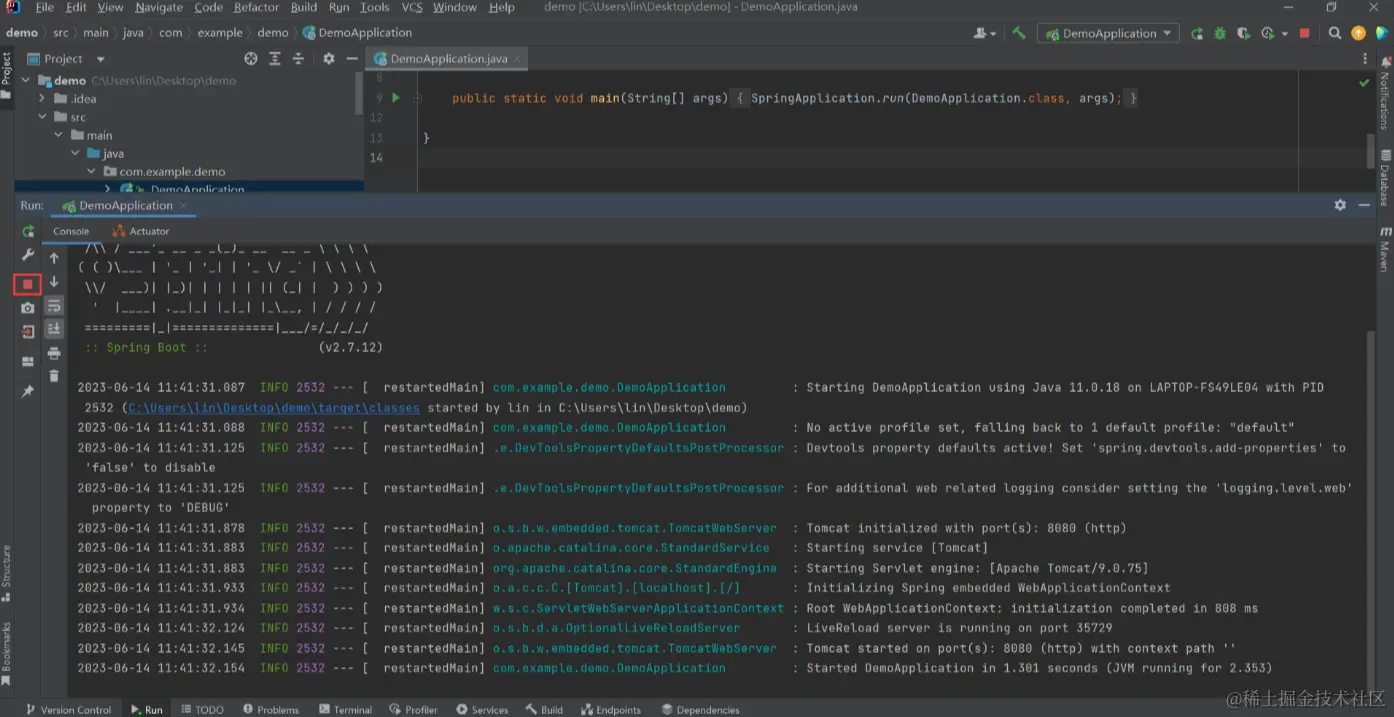Viewport: 1394px width, 717px height.
Task: Click the Build project hammer icon
Action: tap(1019, 33)
